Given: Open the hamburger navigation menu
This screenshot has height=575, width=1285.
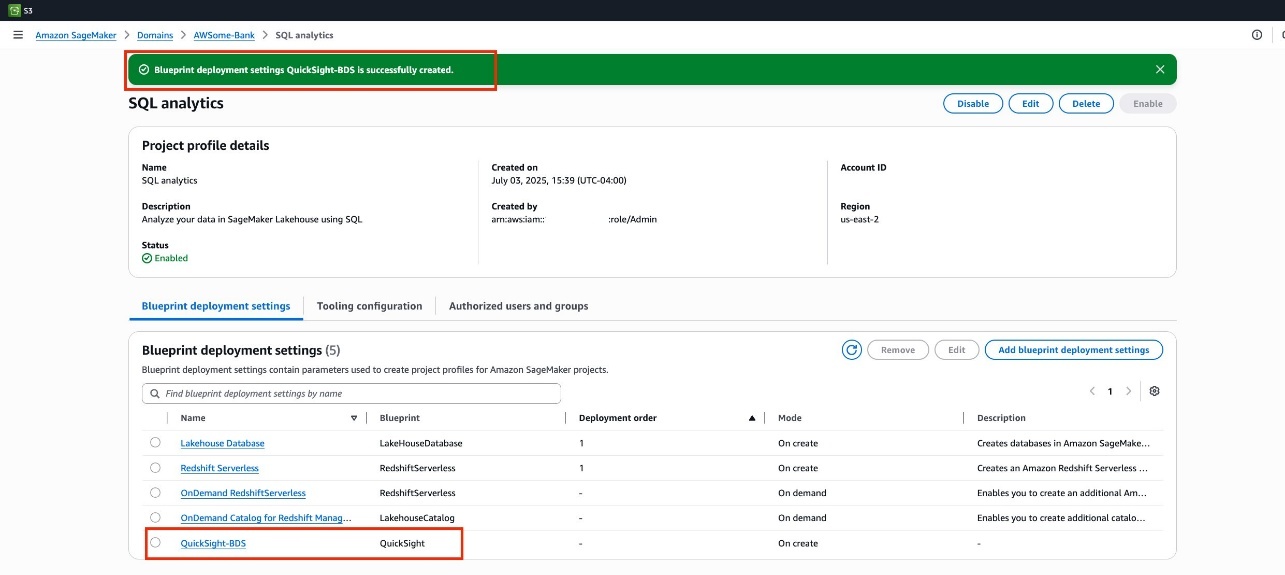Looking at the screenshot, I should (17, 35).
